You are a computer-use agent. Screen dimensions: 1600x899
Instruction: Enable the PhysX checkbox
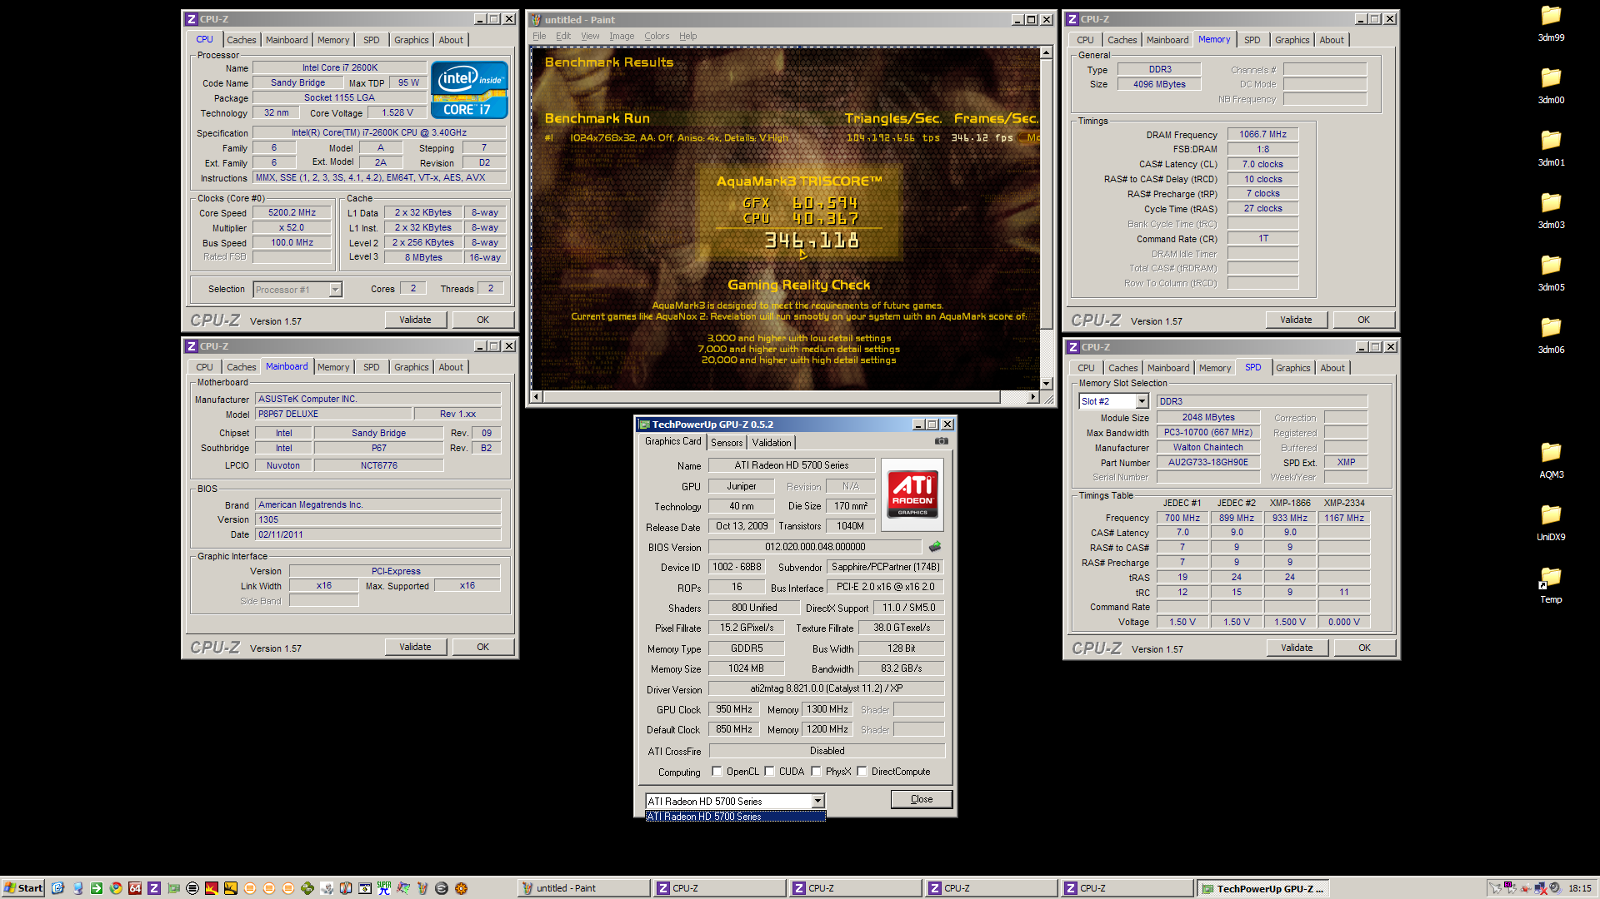point(816,771)
